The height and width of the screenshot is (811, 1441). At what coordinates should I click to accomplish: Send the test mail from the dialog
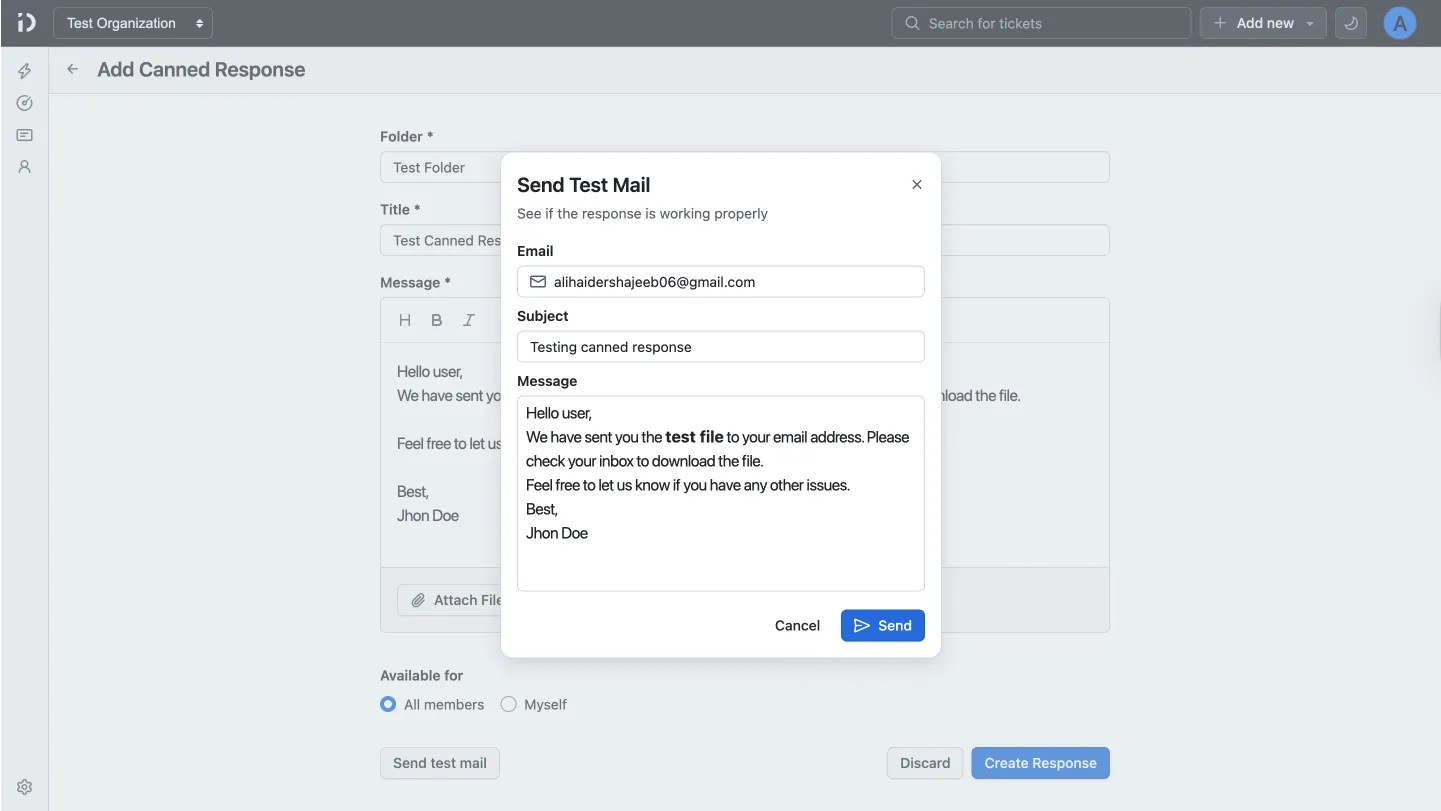tap(882, 625)
